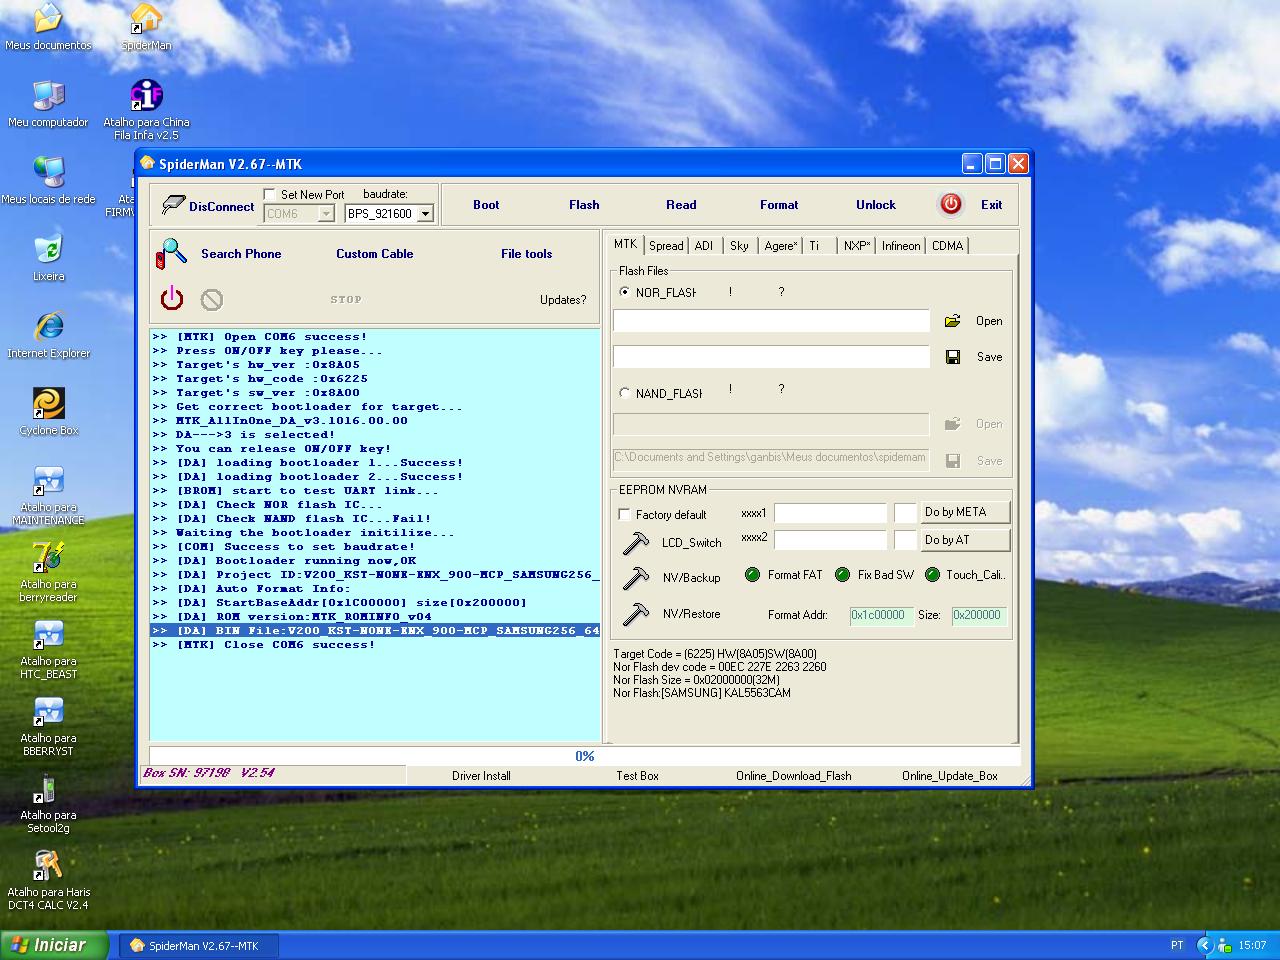The image size is (1280, 960).
Task: Click the green Format FAT indicator
Action: pyautogui.click(x=752, y=574)
